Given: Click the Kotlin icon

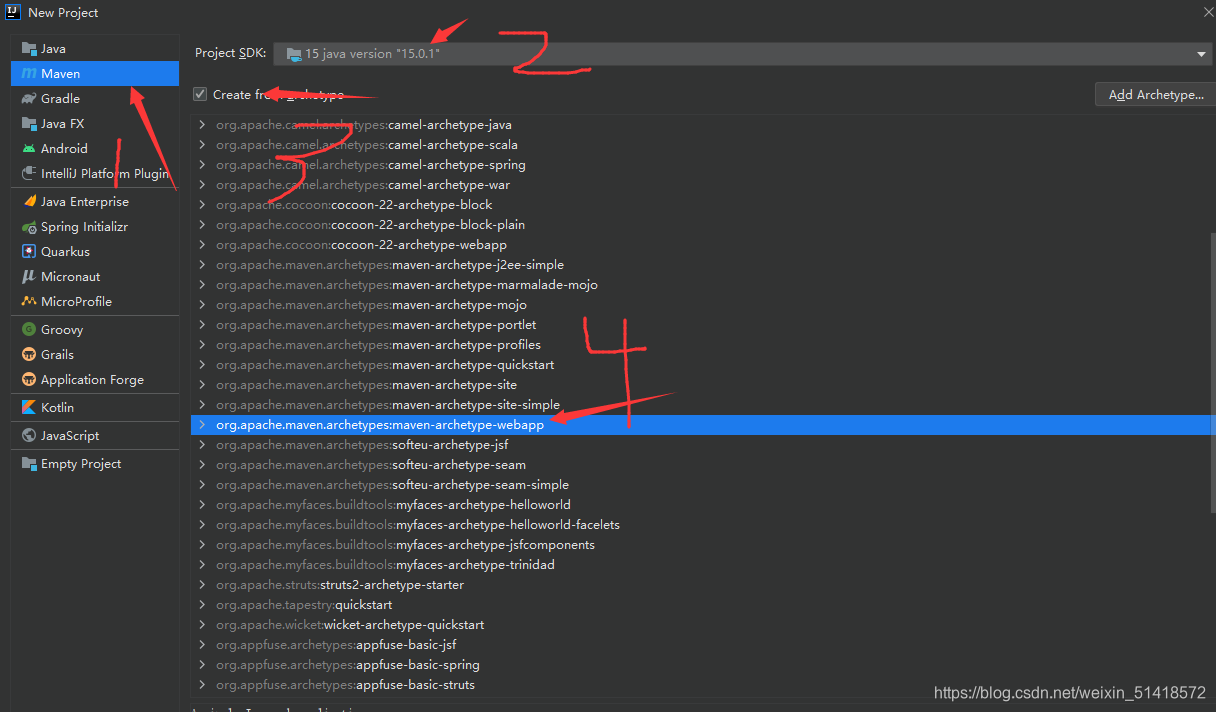Looking at the screenshot, I should click(x=28, y=407).
